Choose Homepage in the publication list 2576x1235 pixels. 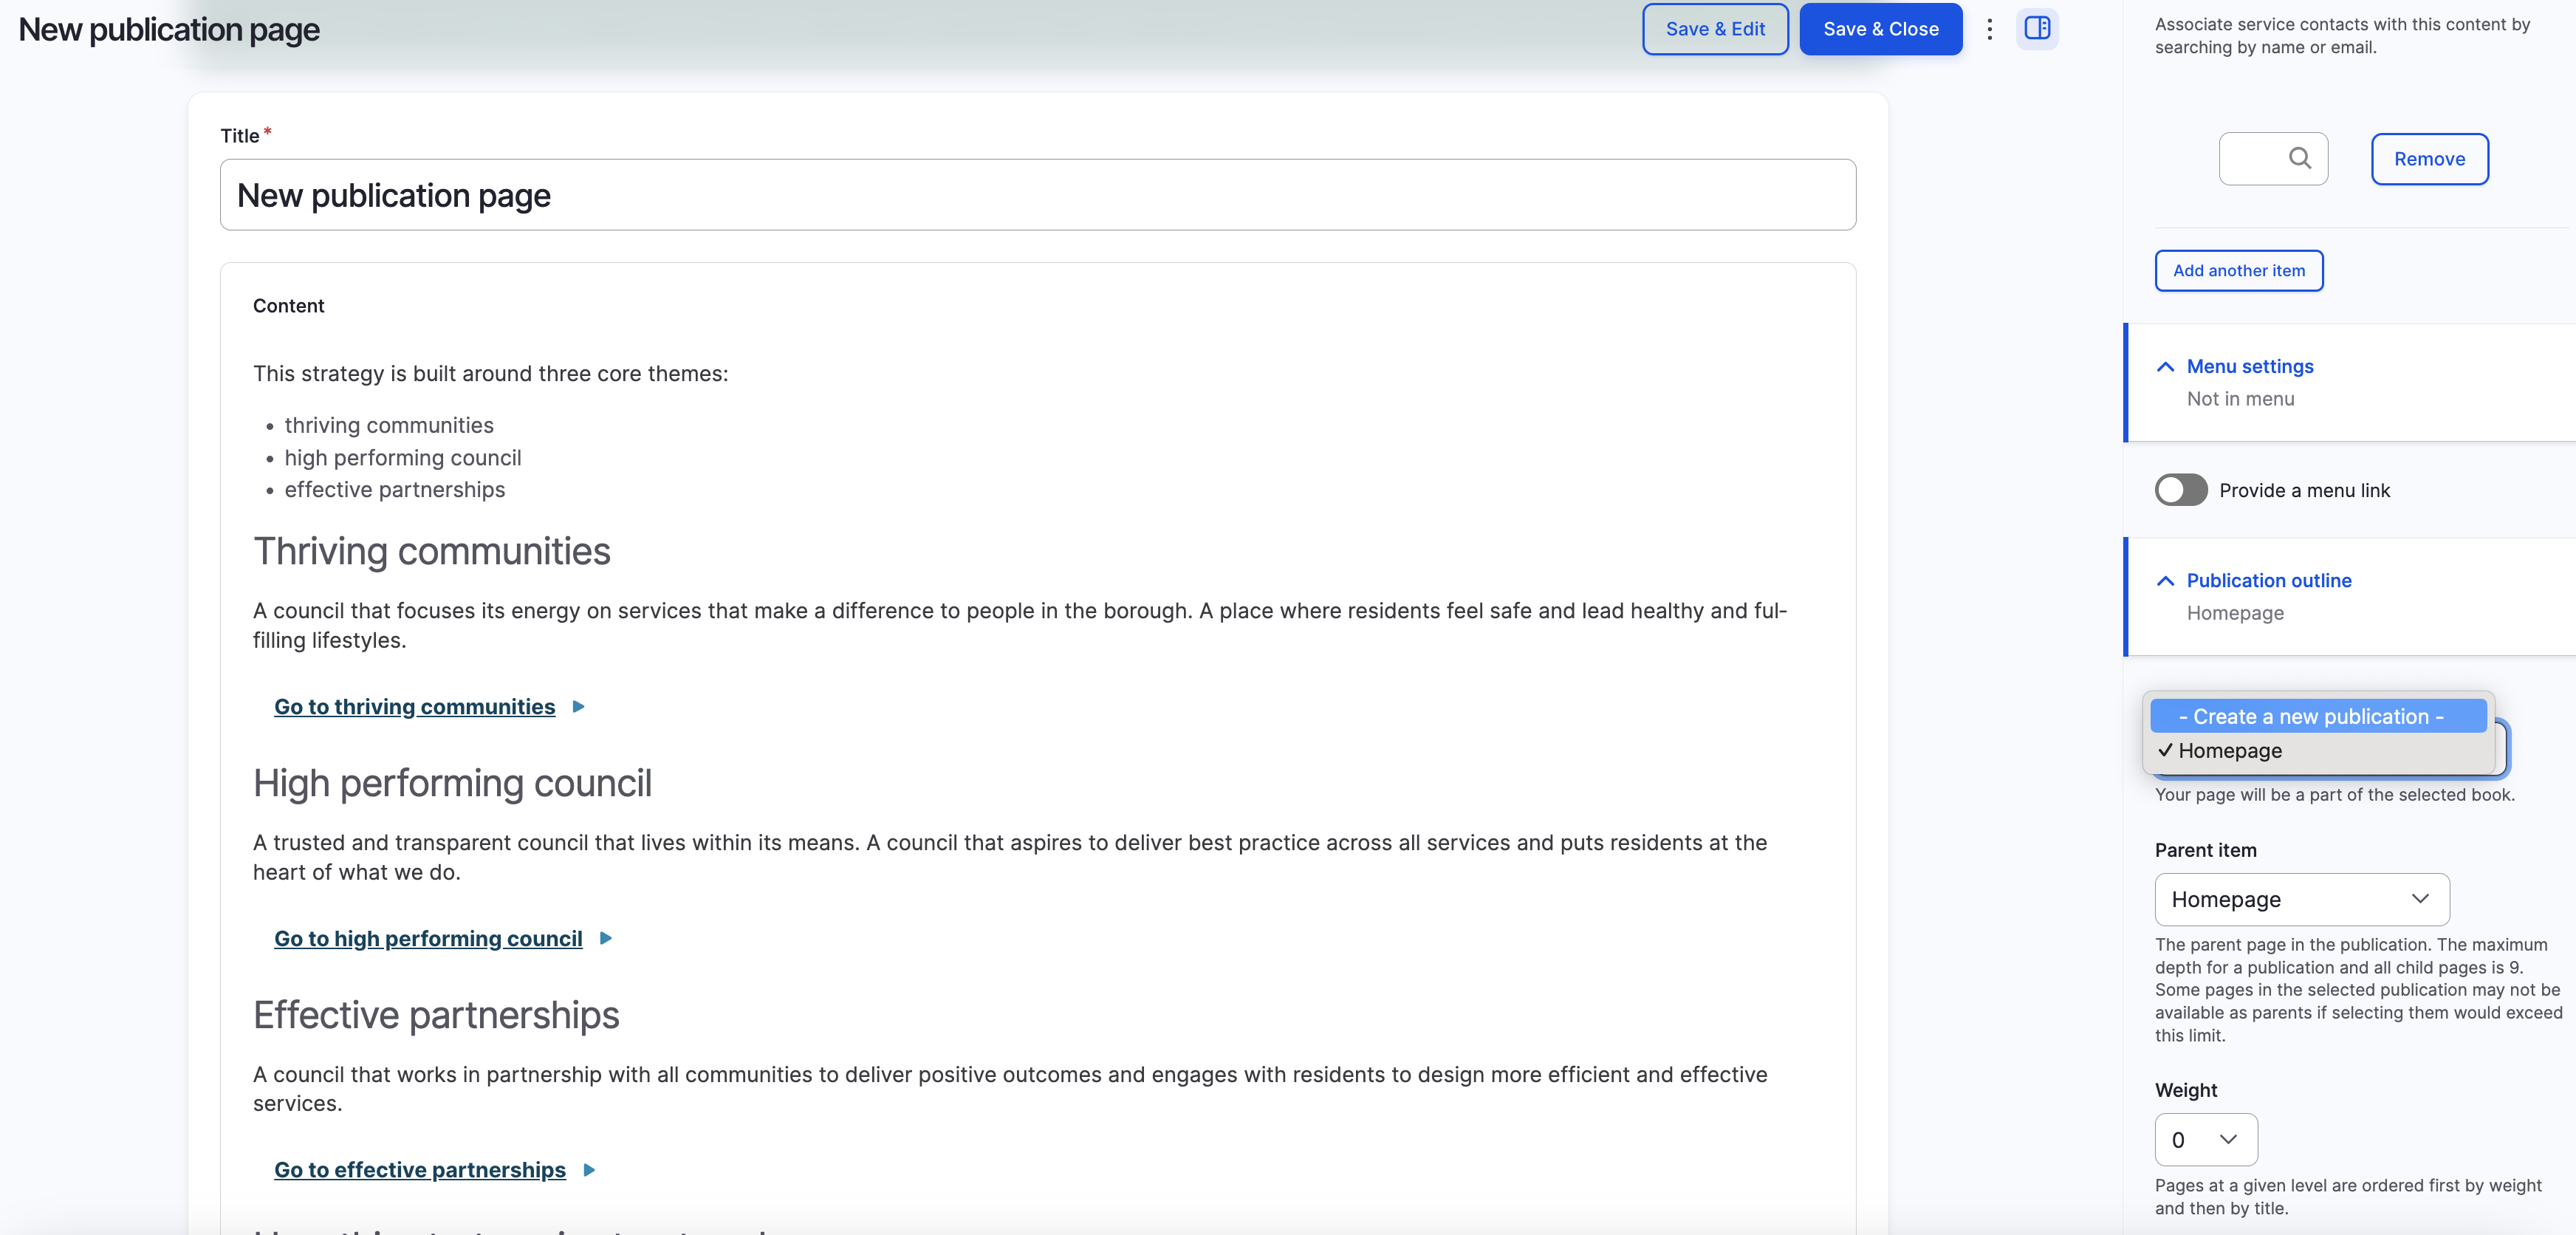click(x=2229, y=750)
